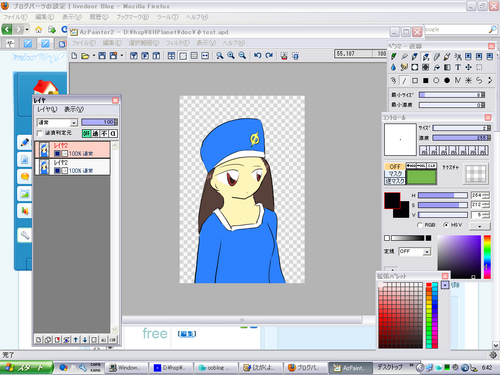Open dropdown arrow next to Open folder icon
Image resolution: width=500 pixels, height=375 pixels.
click(94, 56)
